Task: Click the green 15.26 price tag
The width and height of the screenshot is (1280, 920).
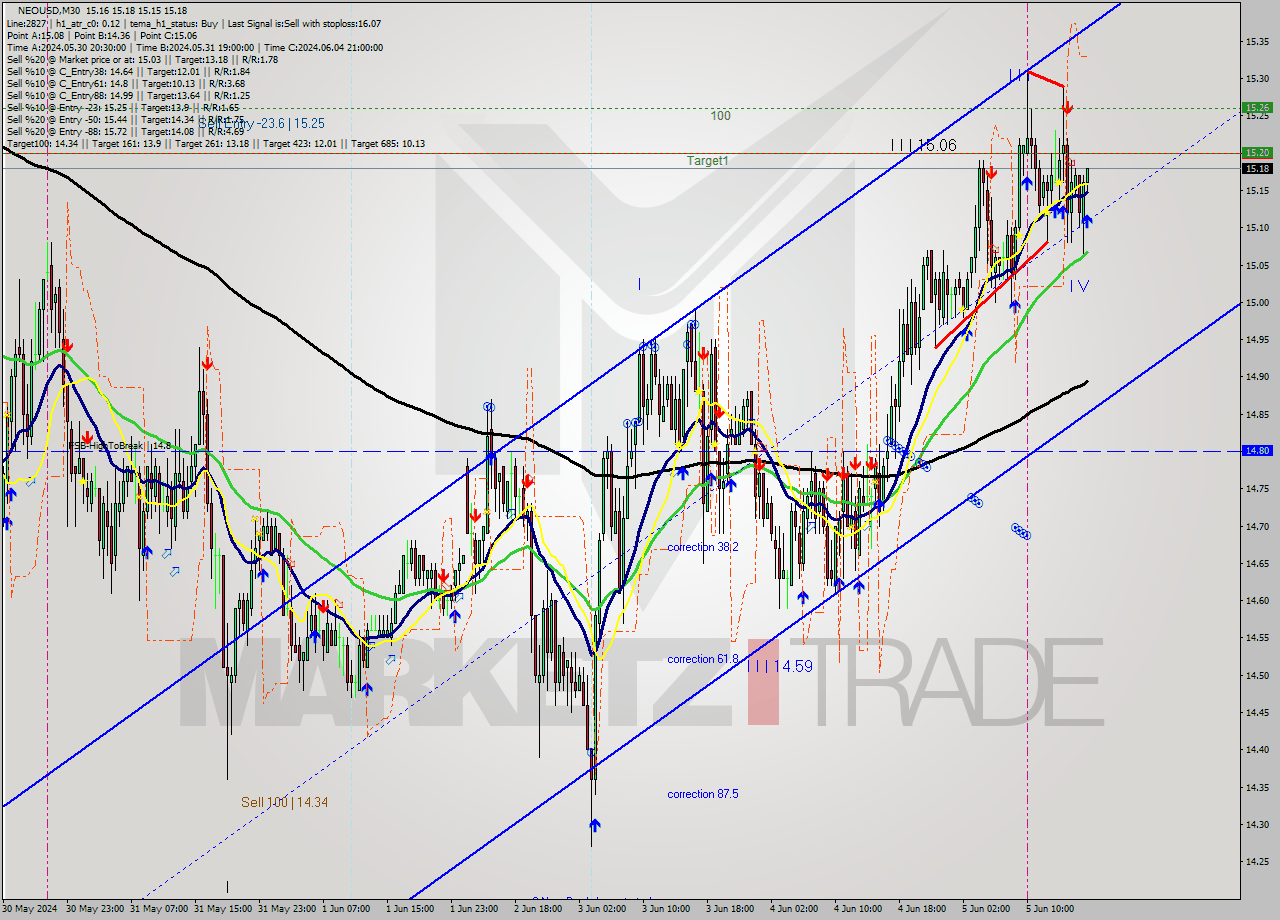Action: (1257, 108)
